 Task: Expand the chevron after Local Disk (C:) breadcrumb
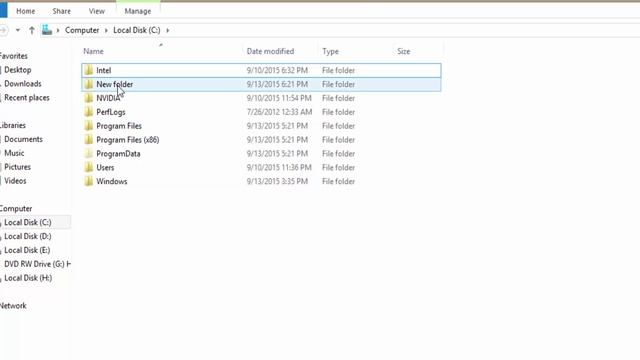click(x=167, y=30)
